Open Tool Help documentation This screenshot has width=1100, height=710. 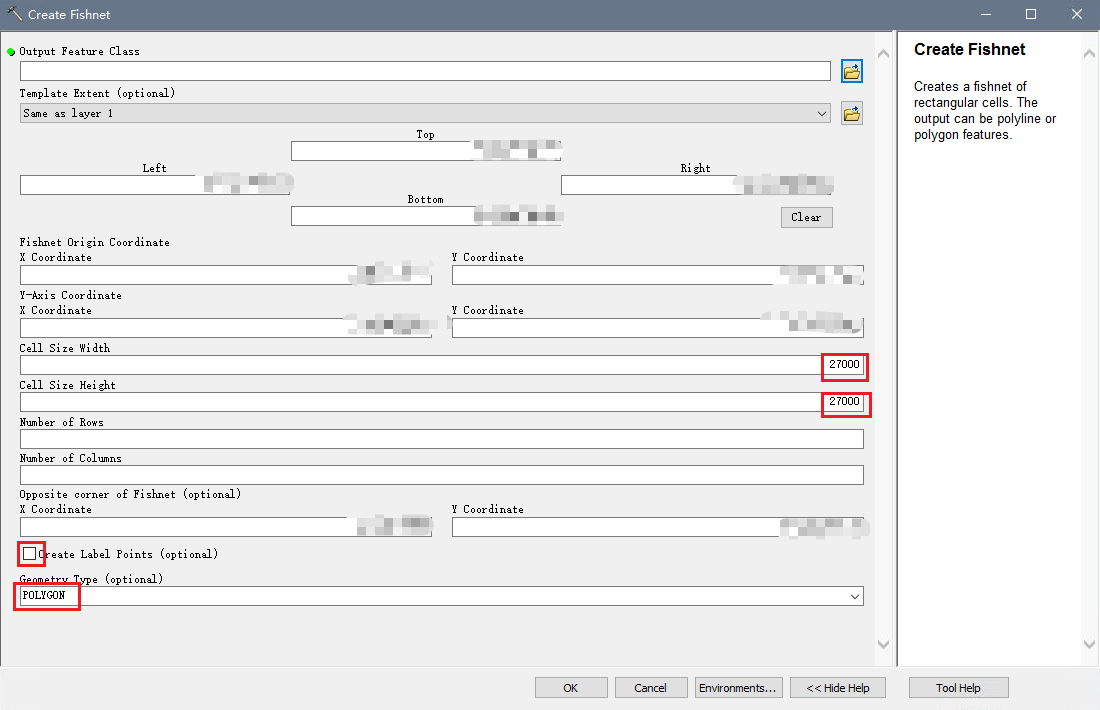click(958, 687)
